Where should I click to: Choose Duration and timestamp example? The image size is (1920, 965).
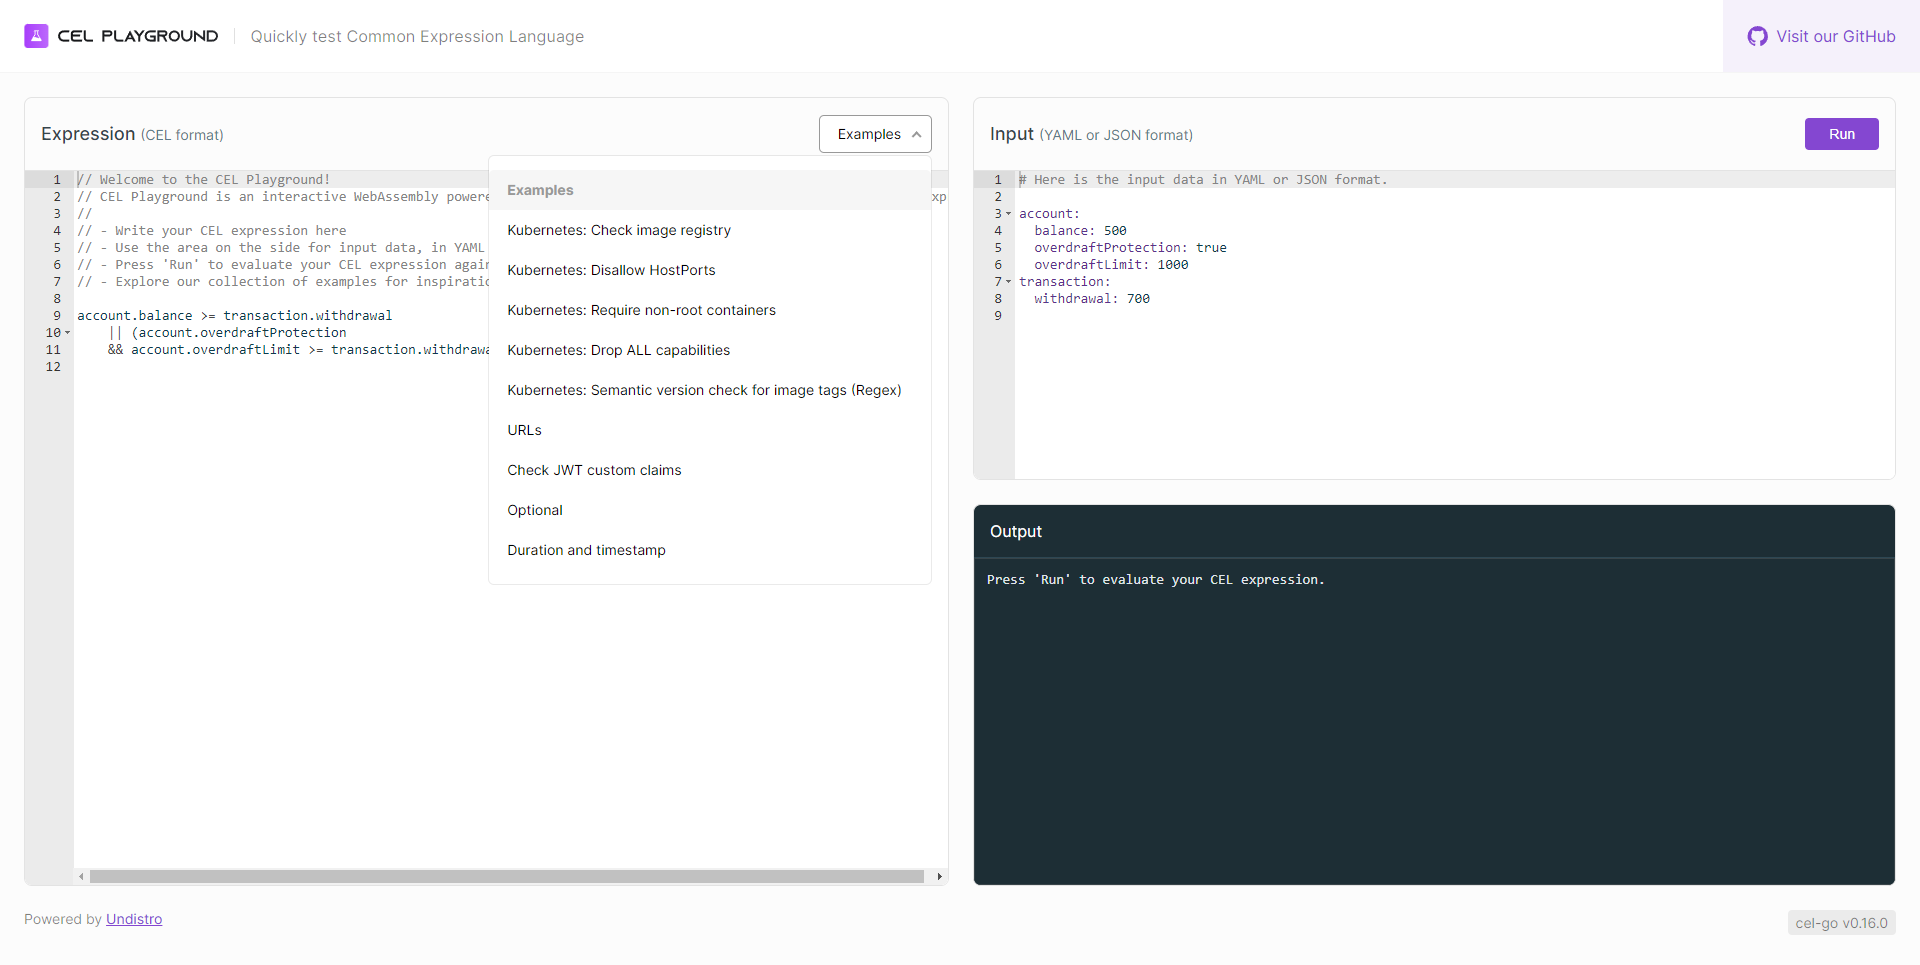(586, 550)
